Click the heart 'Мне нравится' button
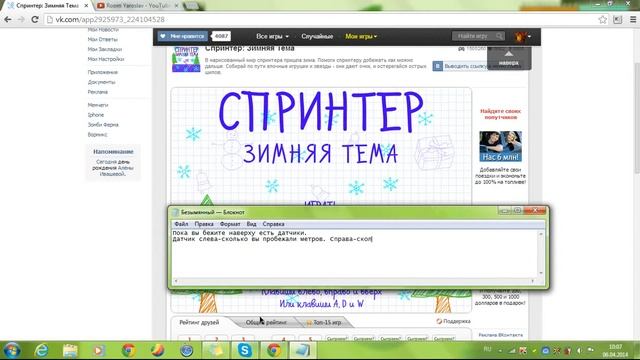Image resolution: width=640 pixels, height=360 pixels. 183,36
